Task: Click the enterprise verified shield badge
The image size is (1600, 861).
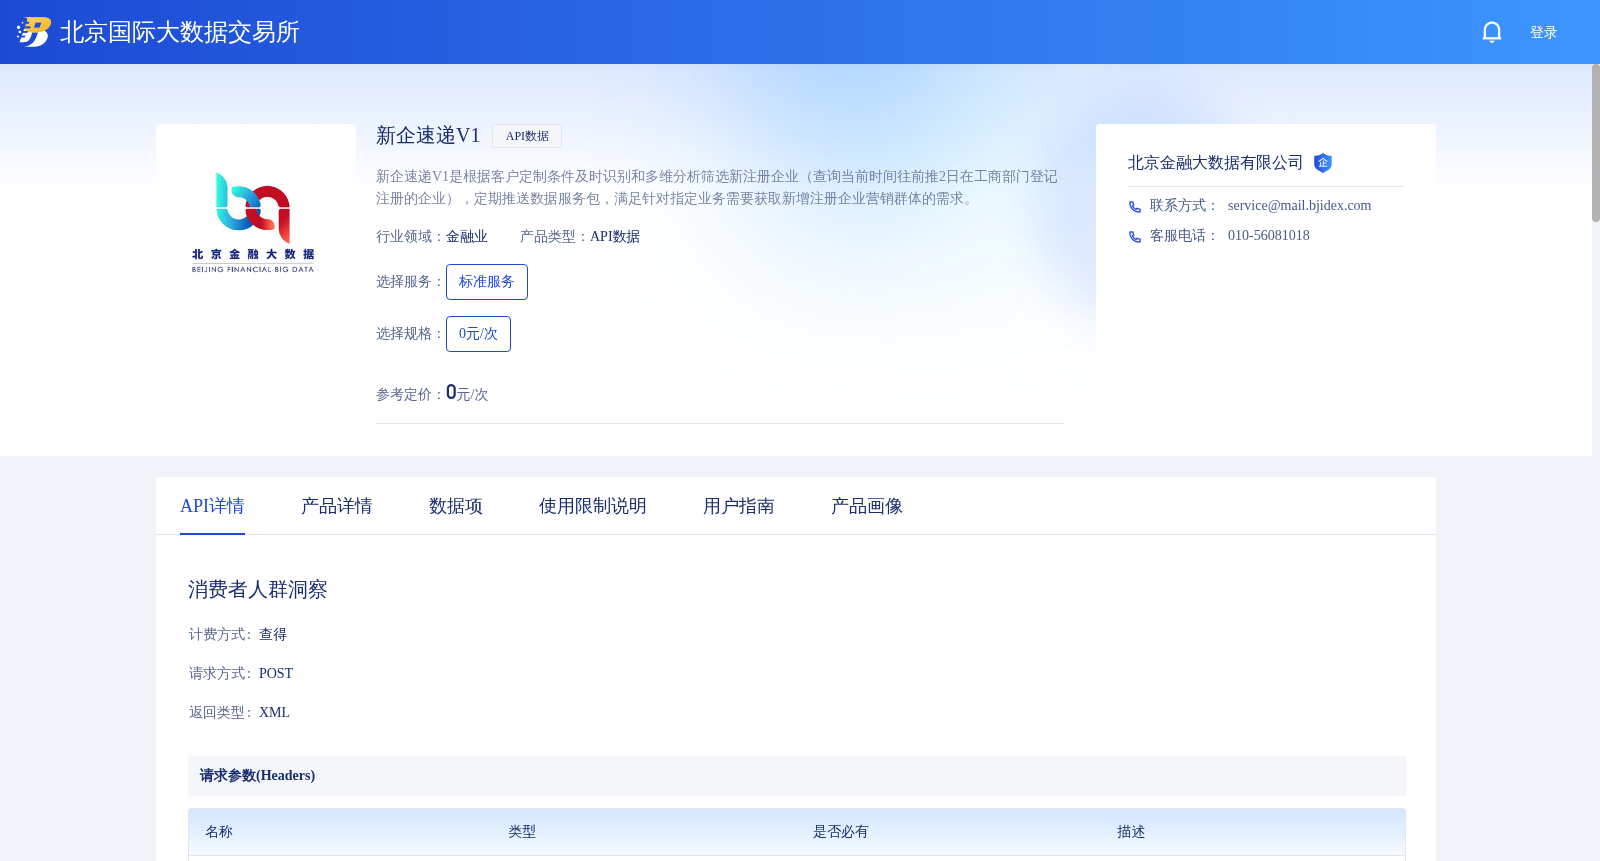Action: (1323, 163)
